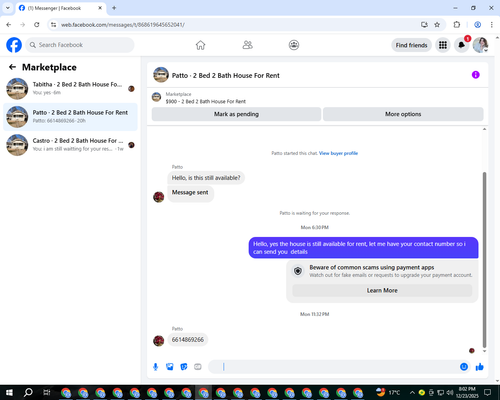Viewport: 500px width, 400px height.
Task: Click the Find friends button
Action: point(411,45)
